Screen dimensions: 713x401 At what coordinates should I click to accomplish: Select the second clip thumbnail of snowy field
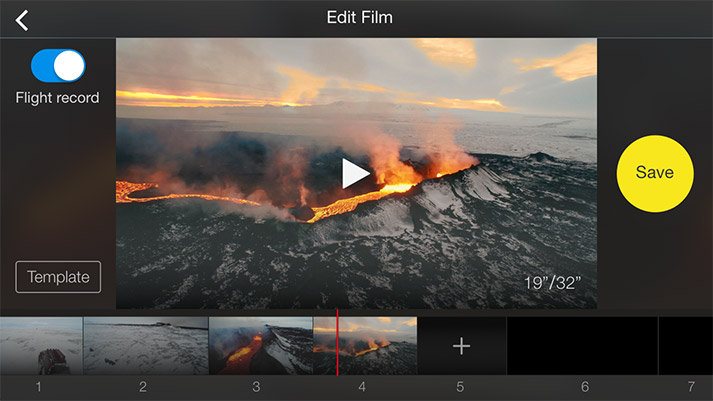click(x=146, y=346)
